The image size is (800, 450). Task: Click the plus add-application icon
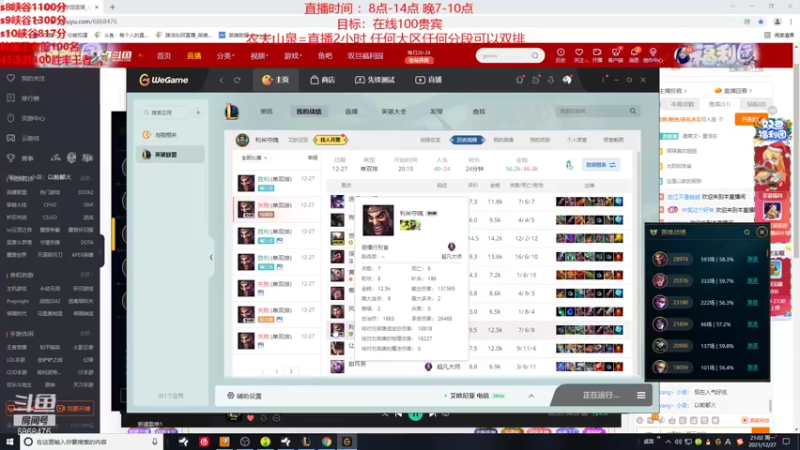pyautogui.click(x=198, y=112)
